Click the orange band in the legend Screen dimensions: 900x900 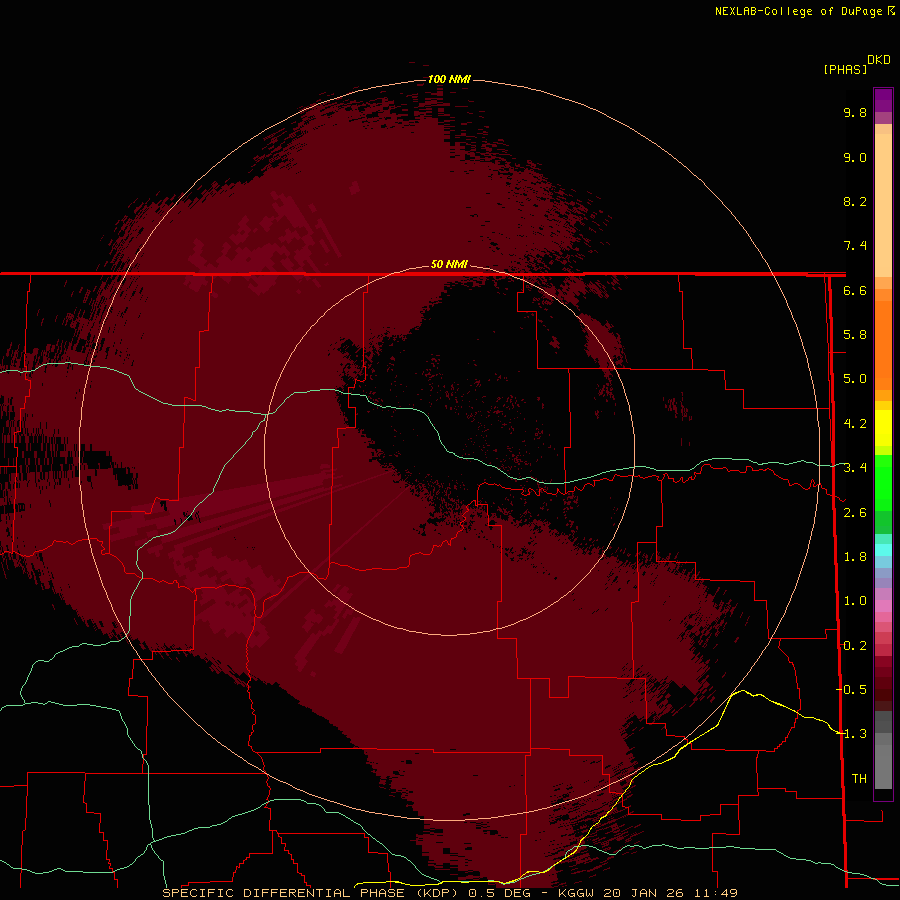point(883,345)
